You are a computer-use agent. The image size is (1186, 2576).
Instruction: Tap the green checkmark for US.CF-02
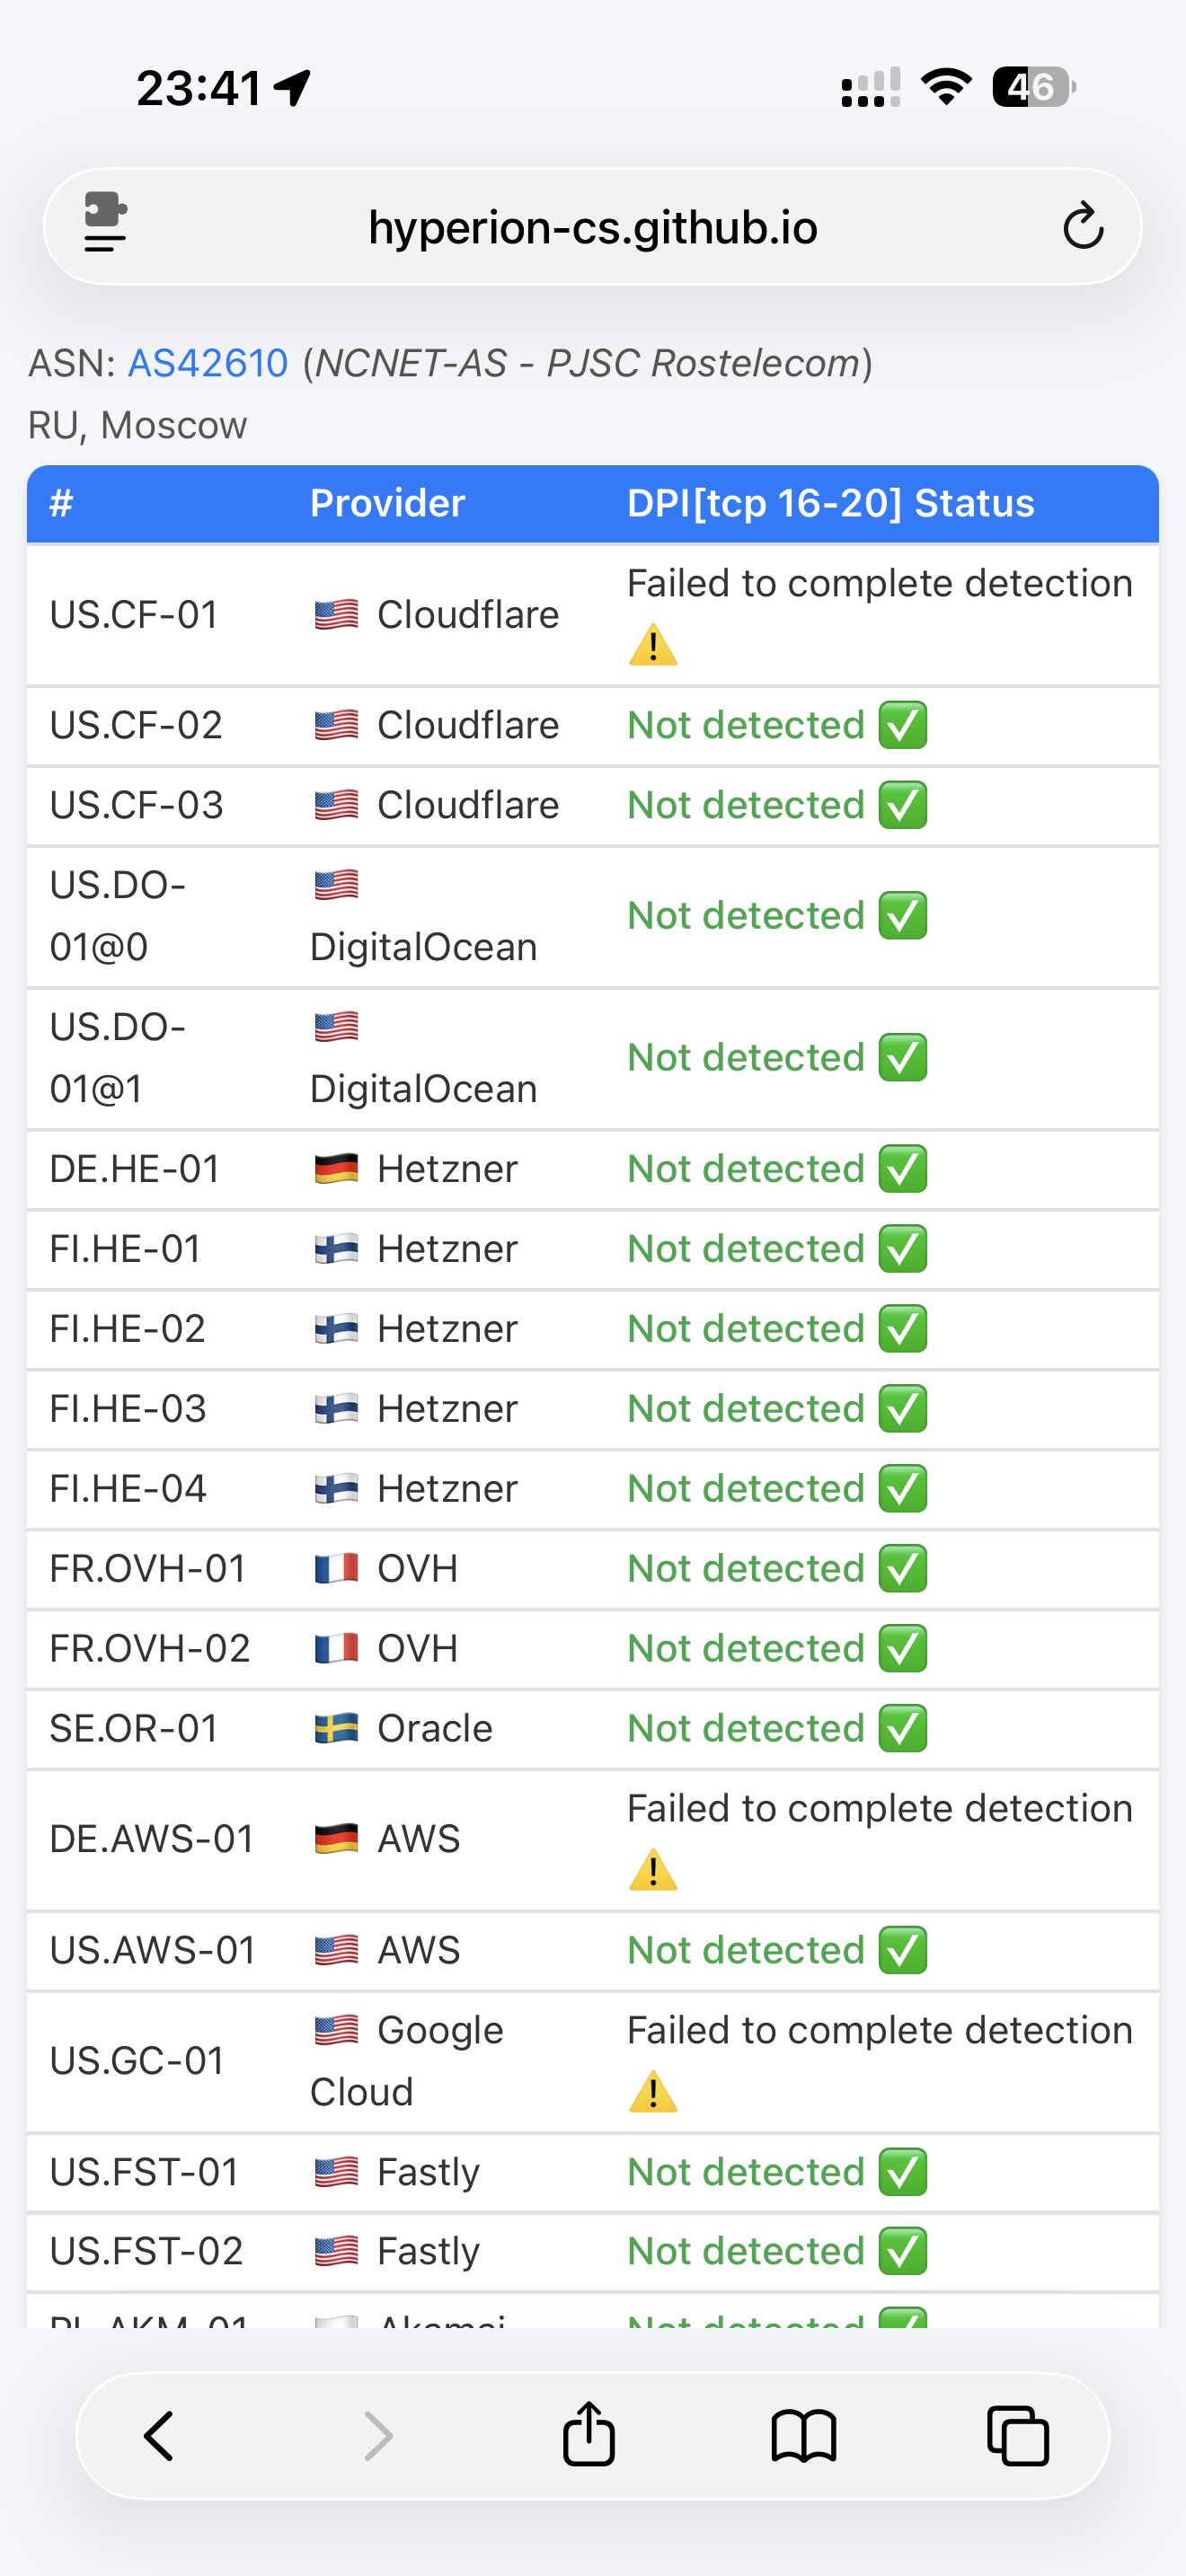902,725
